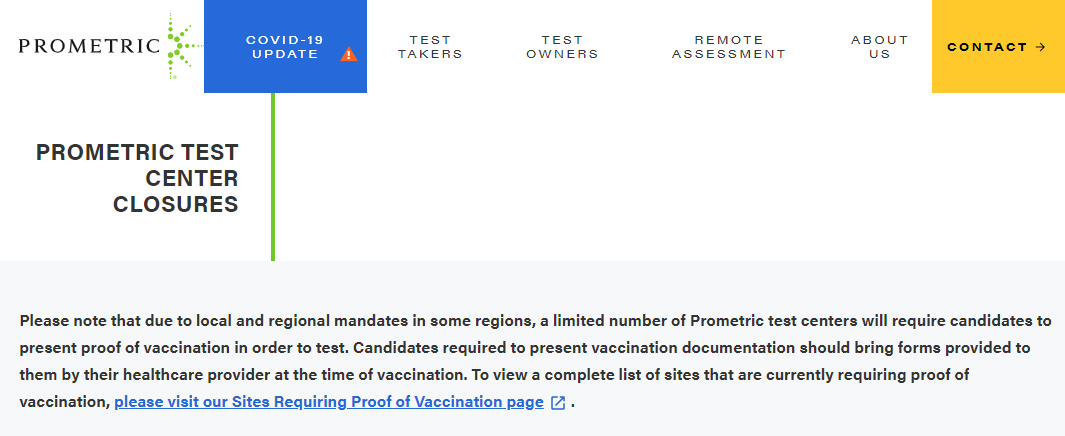The width and height of the screenshot is (1065, 436).
Task: Open the COVID-19 Update menu item
Action: click(x=285, y=47)
